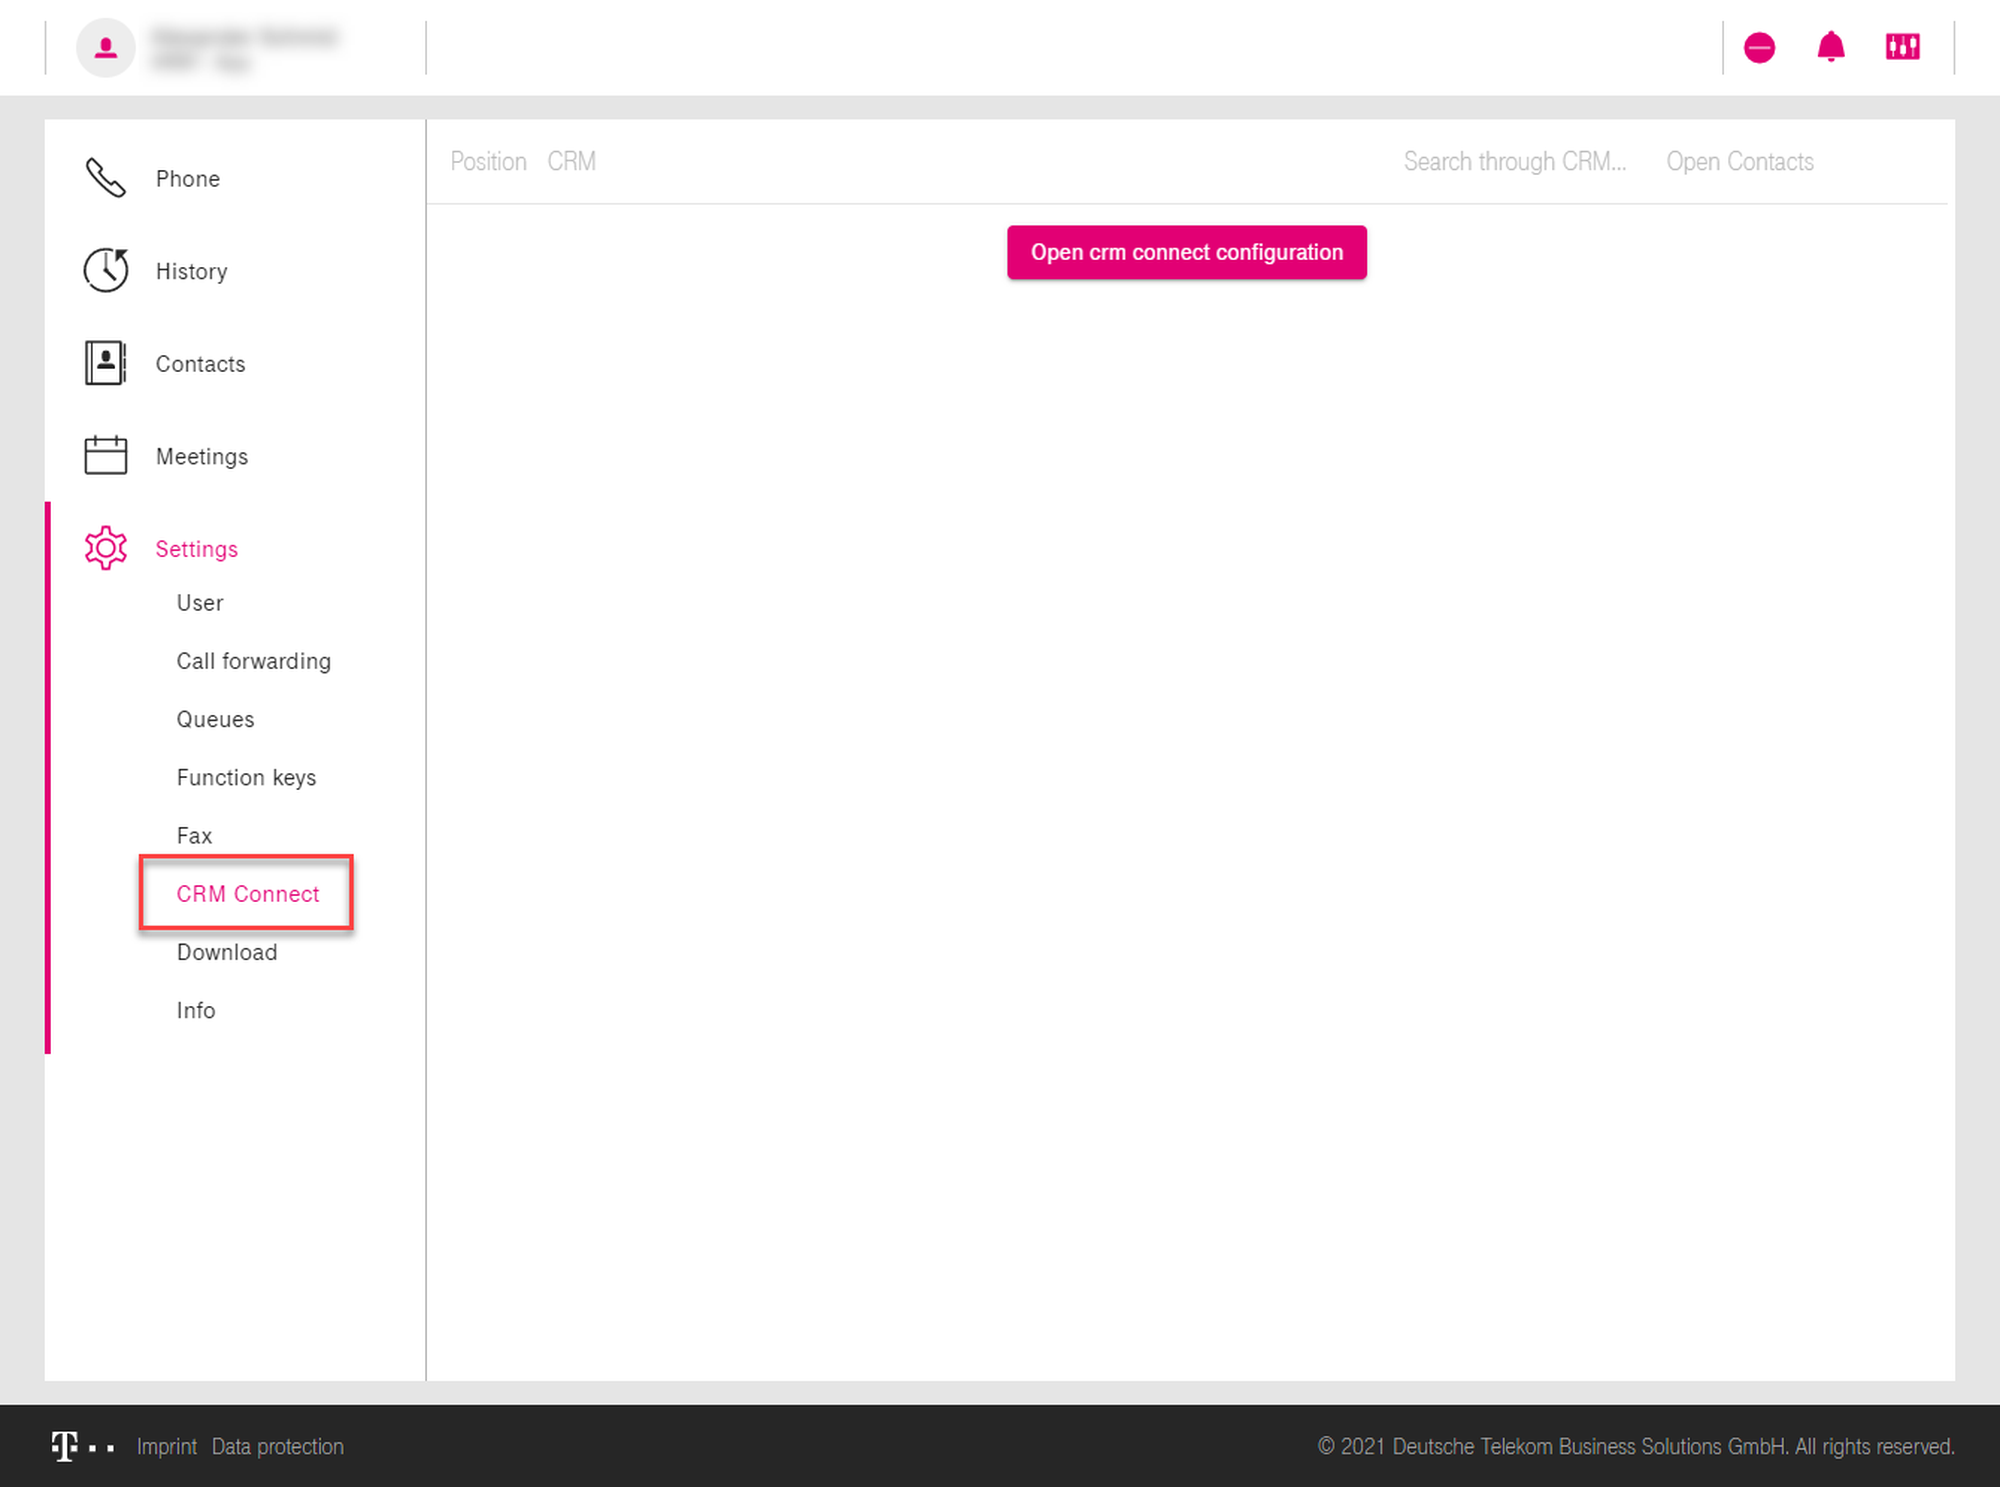2000x1487 pixels.
Task: Open the User settings submenu item
Action: click(200, 603)
